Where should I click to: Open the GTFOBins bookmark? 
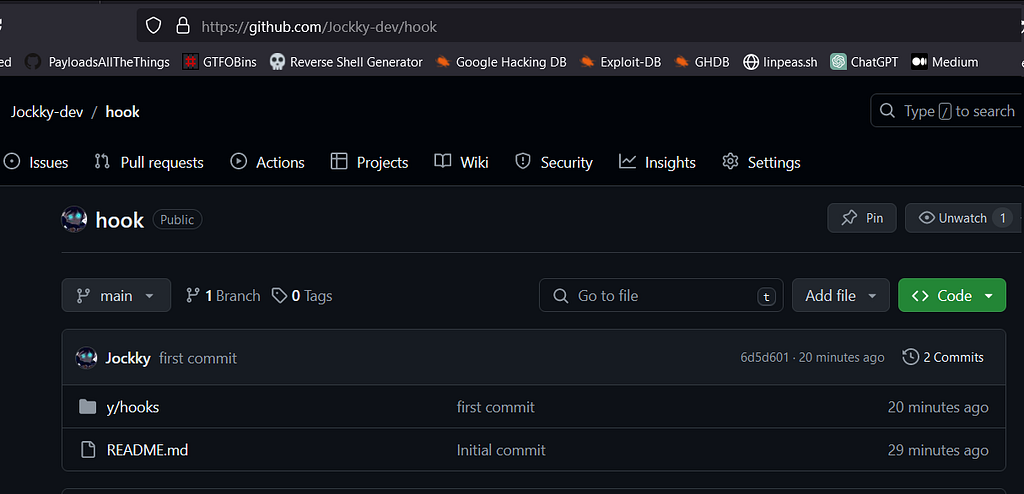pyautogui.click(x=219, y=62)
